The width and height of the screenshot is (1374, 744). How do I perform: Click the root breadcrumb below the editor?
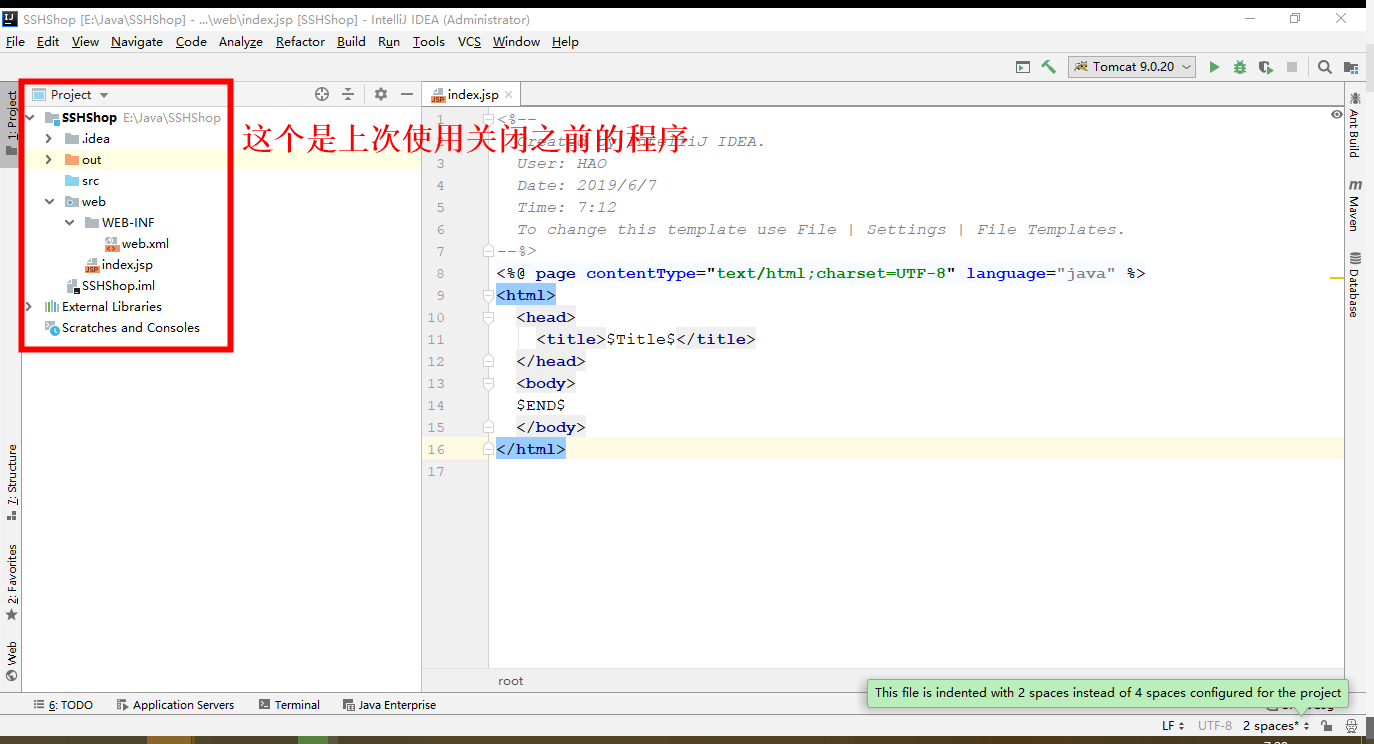(511, 681)
